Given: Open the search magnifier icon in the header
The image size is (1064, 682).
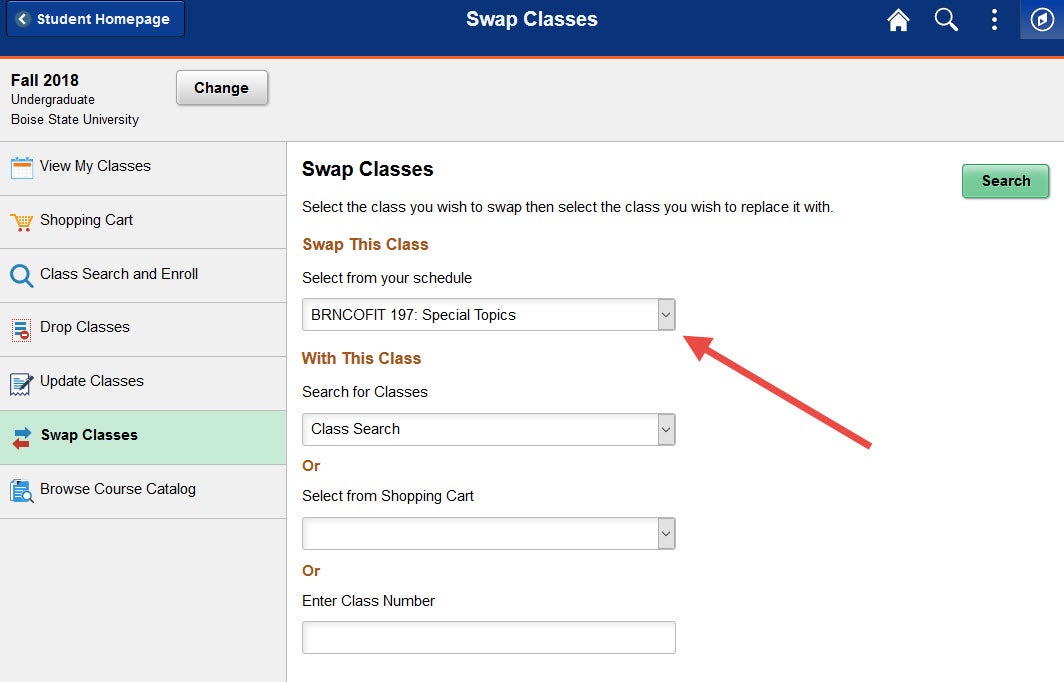Looking at the screenshot, I should tap(946, 20).
